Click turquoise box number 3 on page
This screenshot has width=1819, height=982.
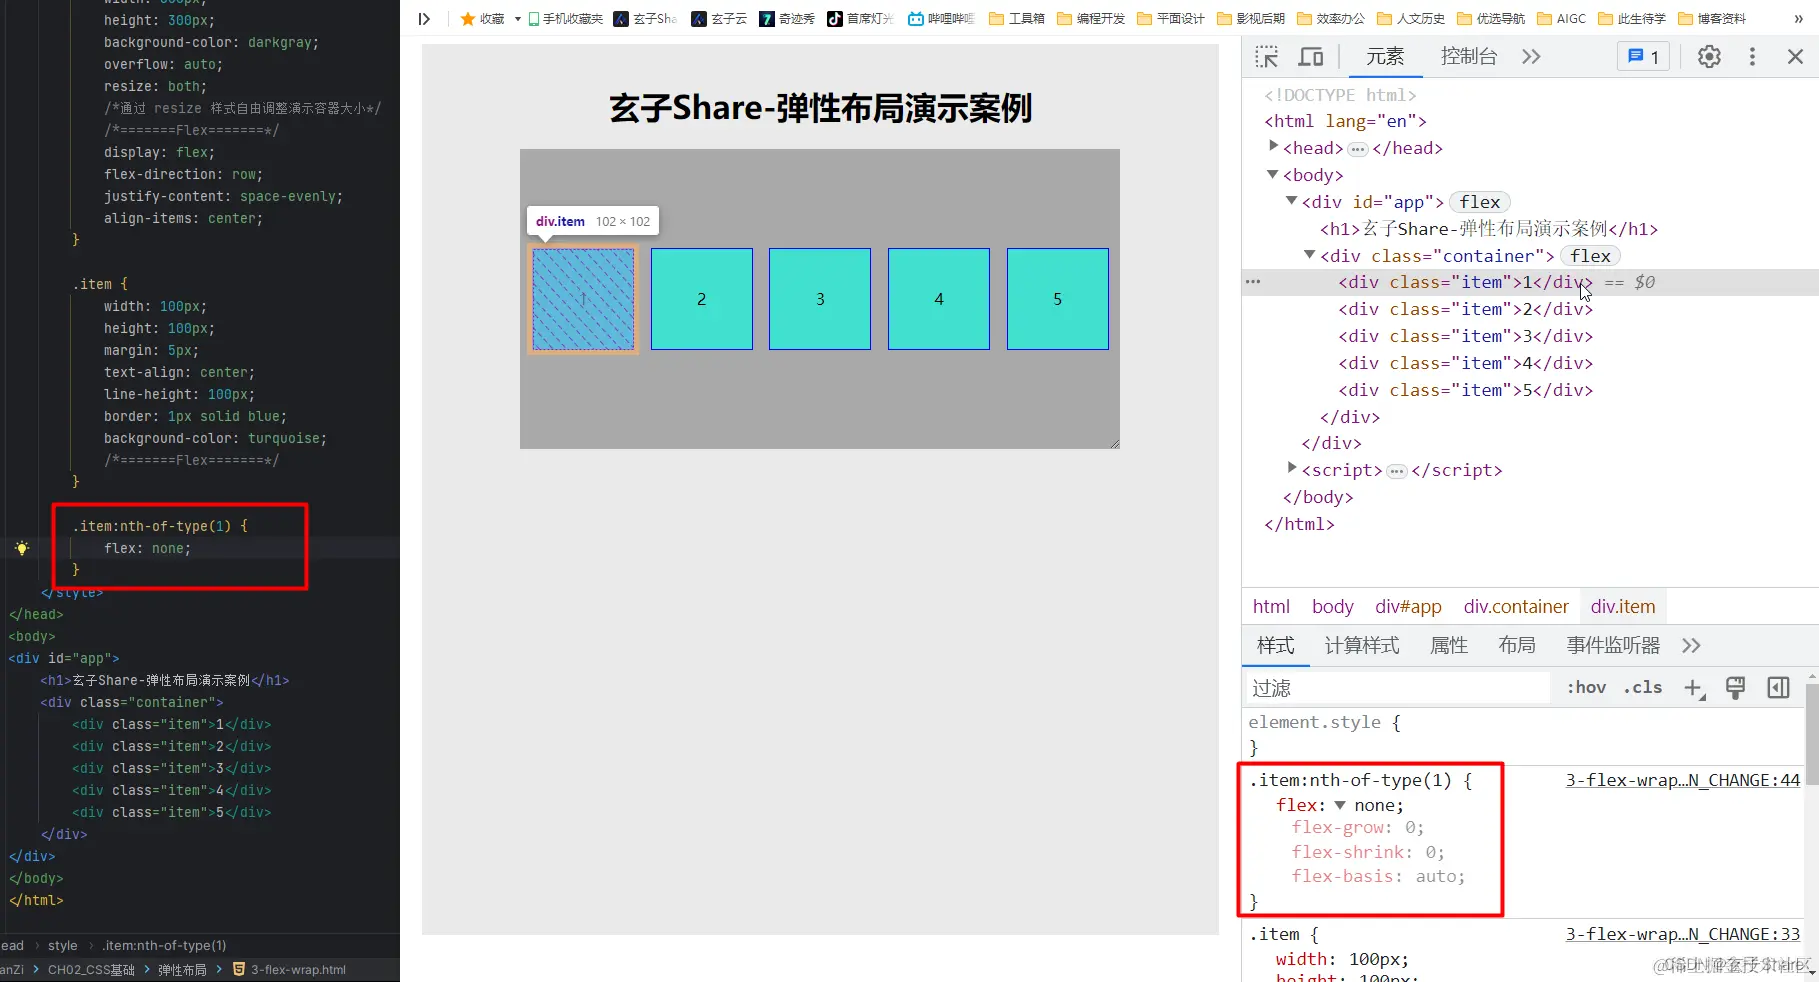[820, 299]
